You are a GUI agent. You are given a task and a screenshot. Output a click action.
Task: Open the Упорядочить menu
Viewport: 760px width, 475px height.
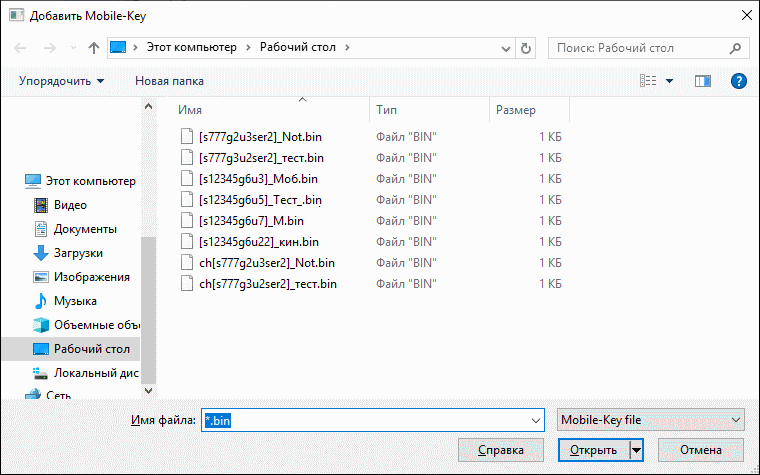pyautogui.click(x=61, y=80)
